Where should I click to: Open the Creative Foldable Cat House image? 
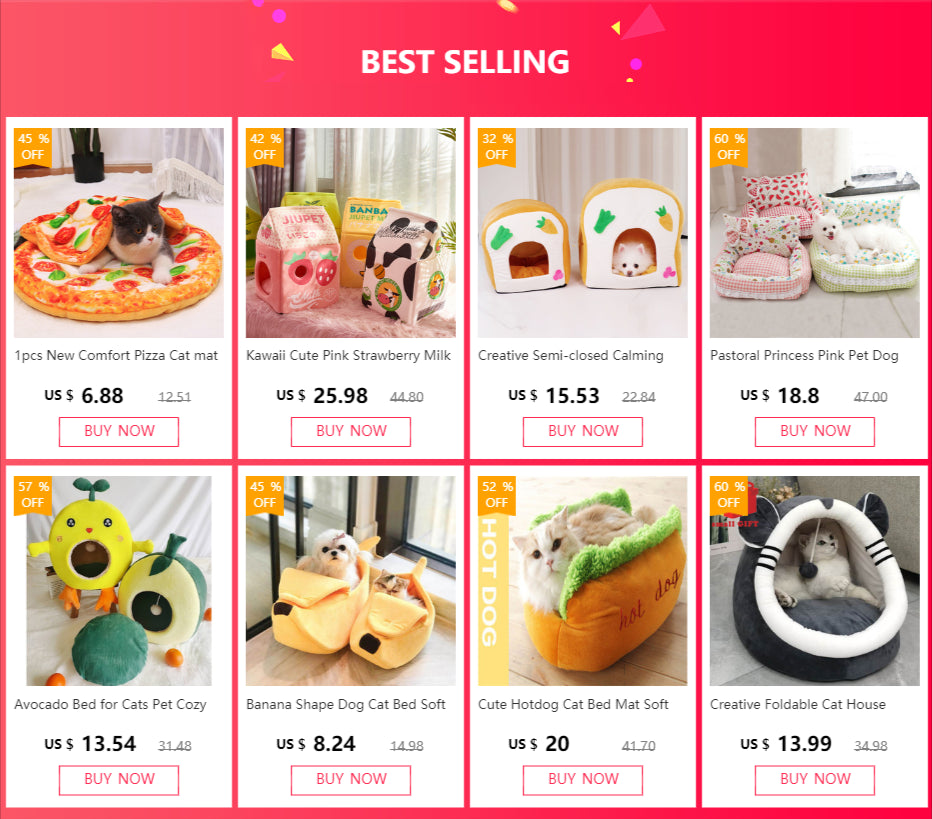coord(814,581)
